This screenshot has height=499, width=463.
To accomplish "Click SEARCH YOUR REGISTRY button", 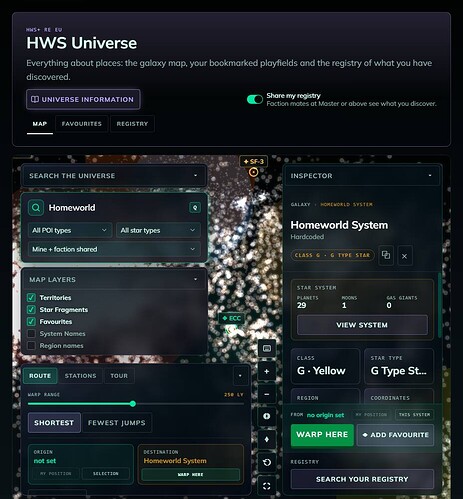I will (x=362, y=479).
